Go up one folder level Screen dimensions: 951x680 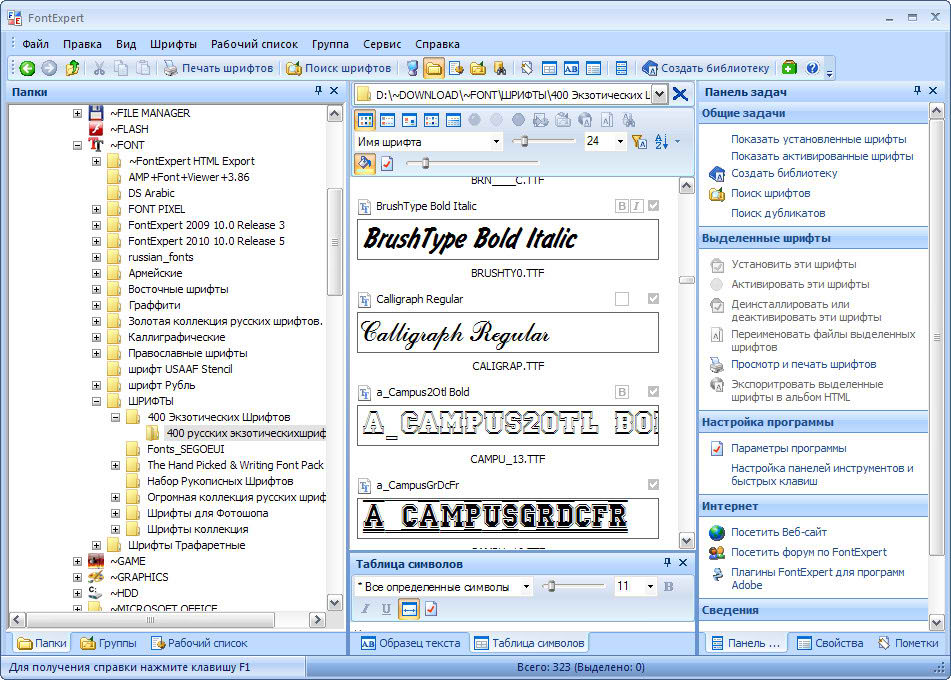coord(72,68)
